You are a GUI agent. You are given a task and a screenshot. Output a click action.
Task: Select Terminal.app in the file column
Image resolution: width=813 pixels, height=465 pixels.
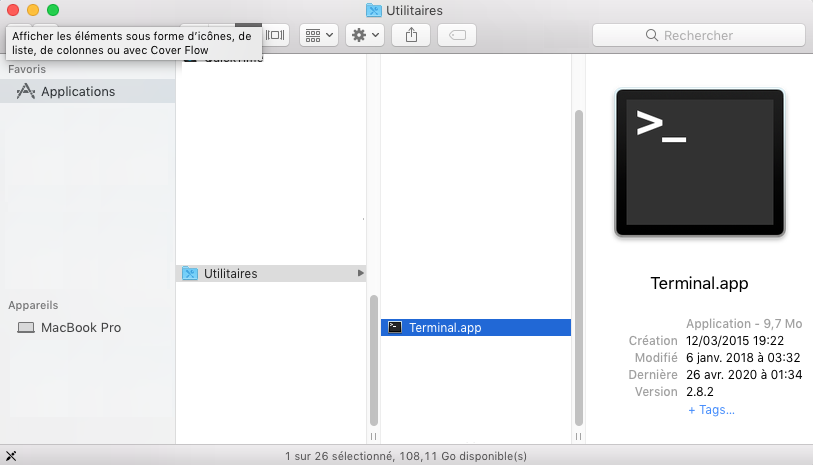point(476,328)
